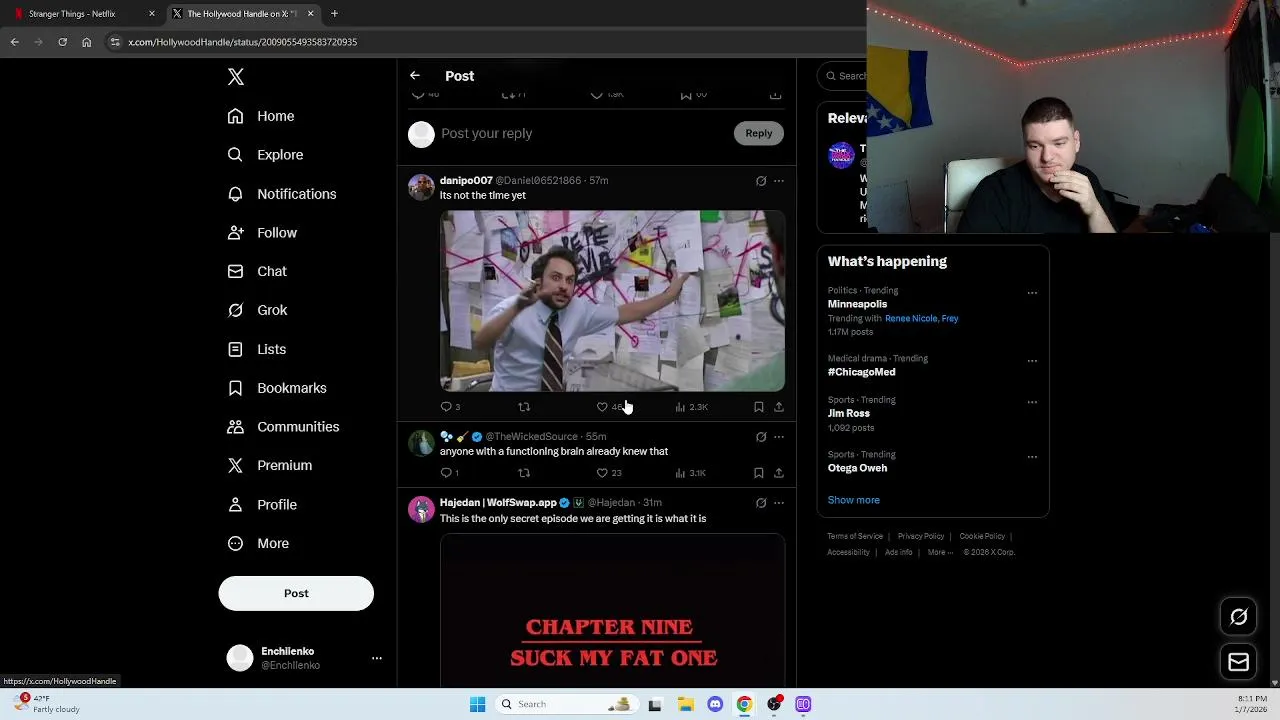
Task: Click the back arrow next to Post
Action: 415,76
